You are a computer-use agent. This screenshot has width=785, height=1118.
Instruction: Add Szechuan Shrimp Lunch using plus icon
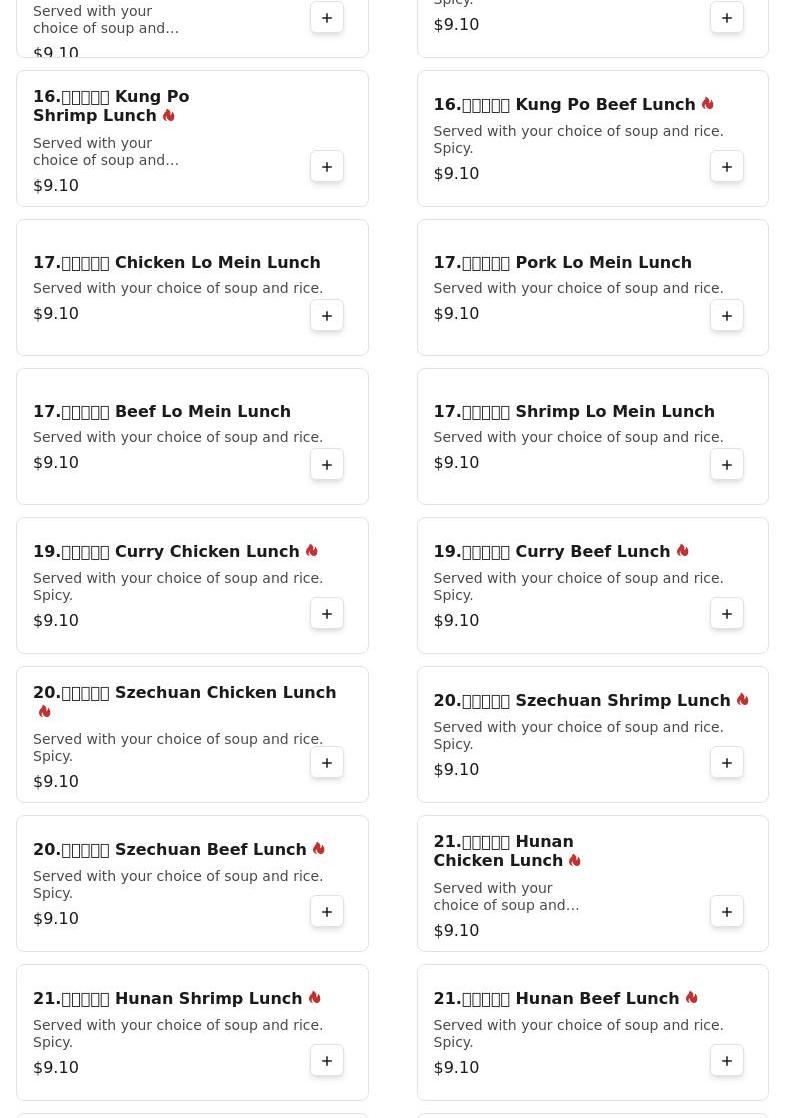[x=727, y=763]
